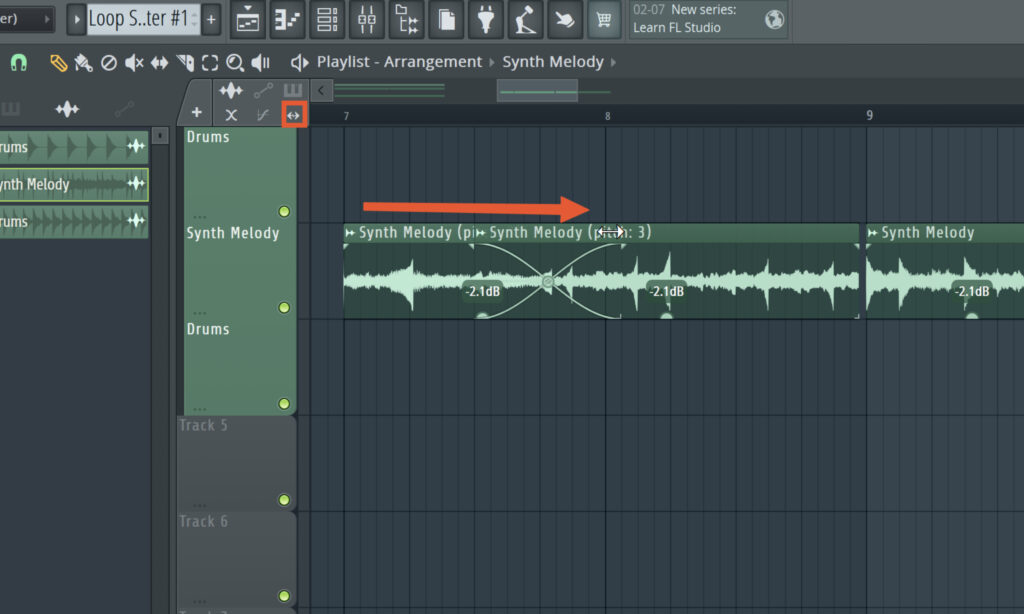Select the Slip tool
The width and height of the screenshot is (1024, 614).
(159, 63)
